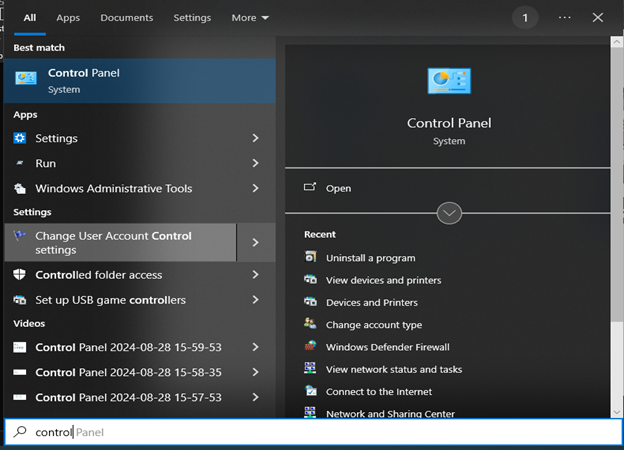Expand arrow for video 15-57-53
The width and height of the screenshot is (624, 450).
[x=255, y=397]
